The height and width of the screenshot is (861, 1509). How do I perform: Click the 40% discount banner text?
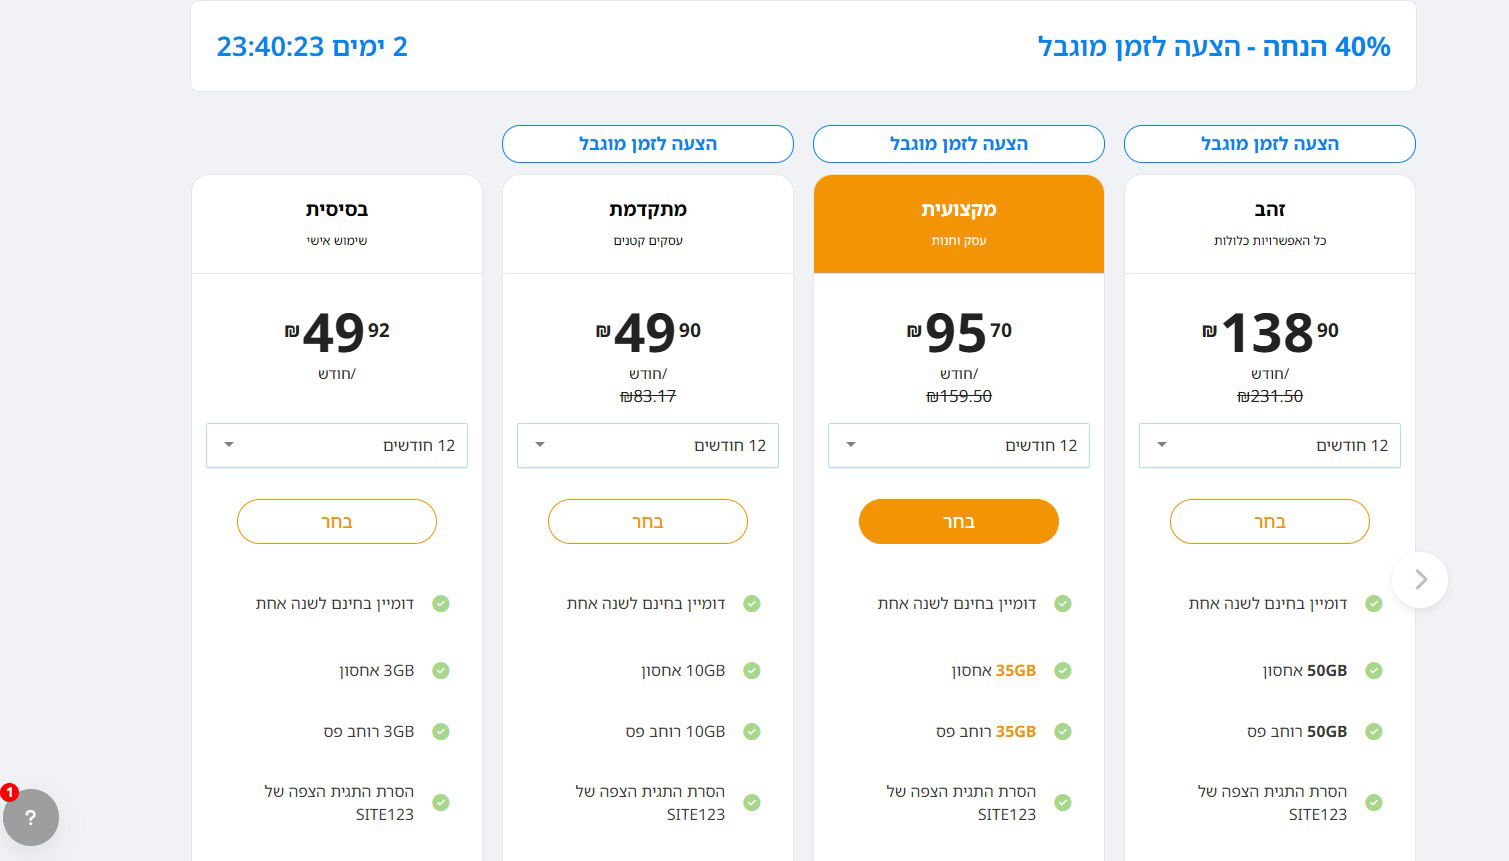(1213, 47)
